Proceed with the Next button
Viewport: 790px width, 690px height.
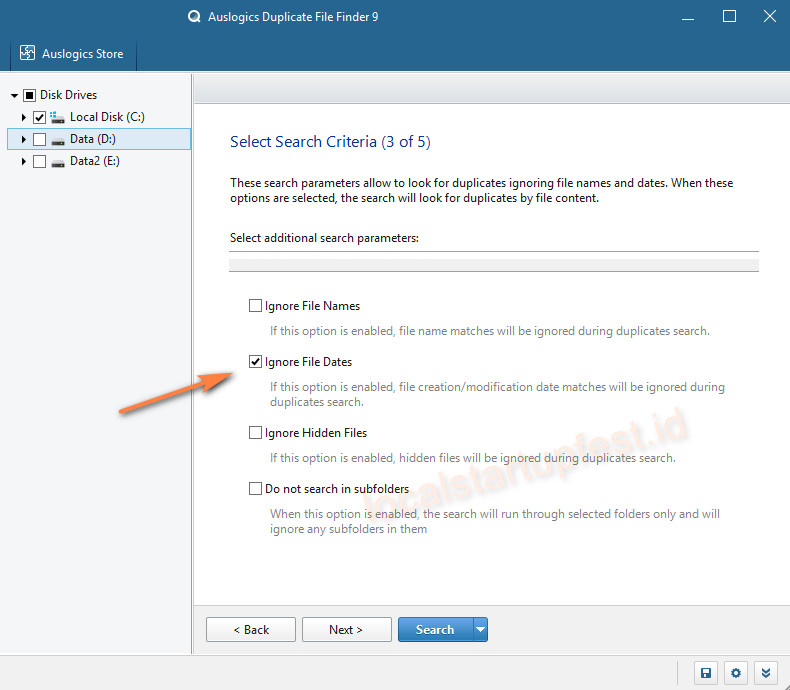[x=347, y=630]
